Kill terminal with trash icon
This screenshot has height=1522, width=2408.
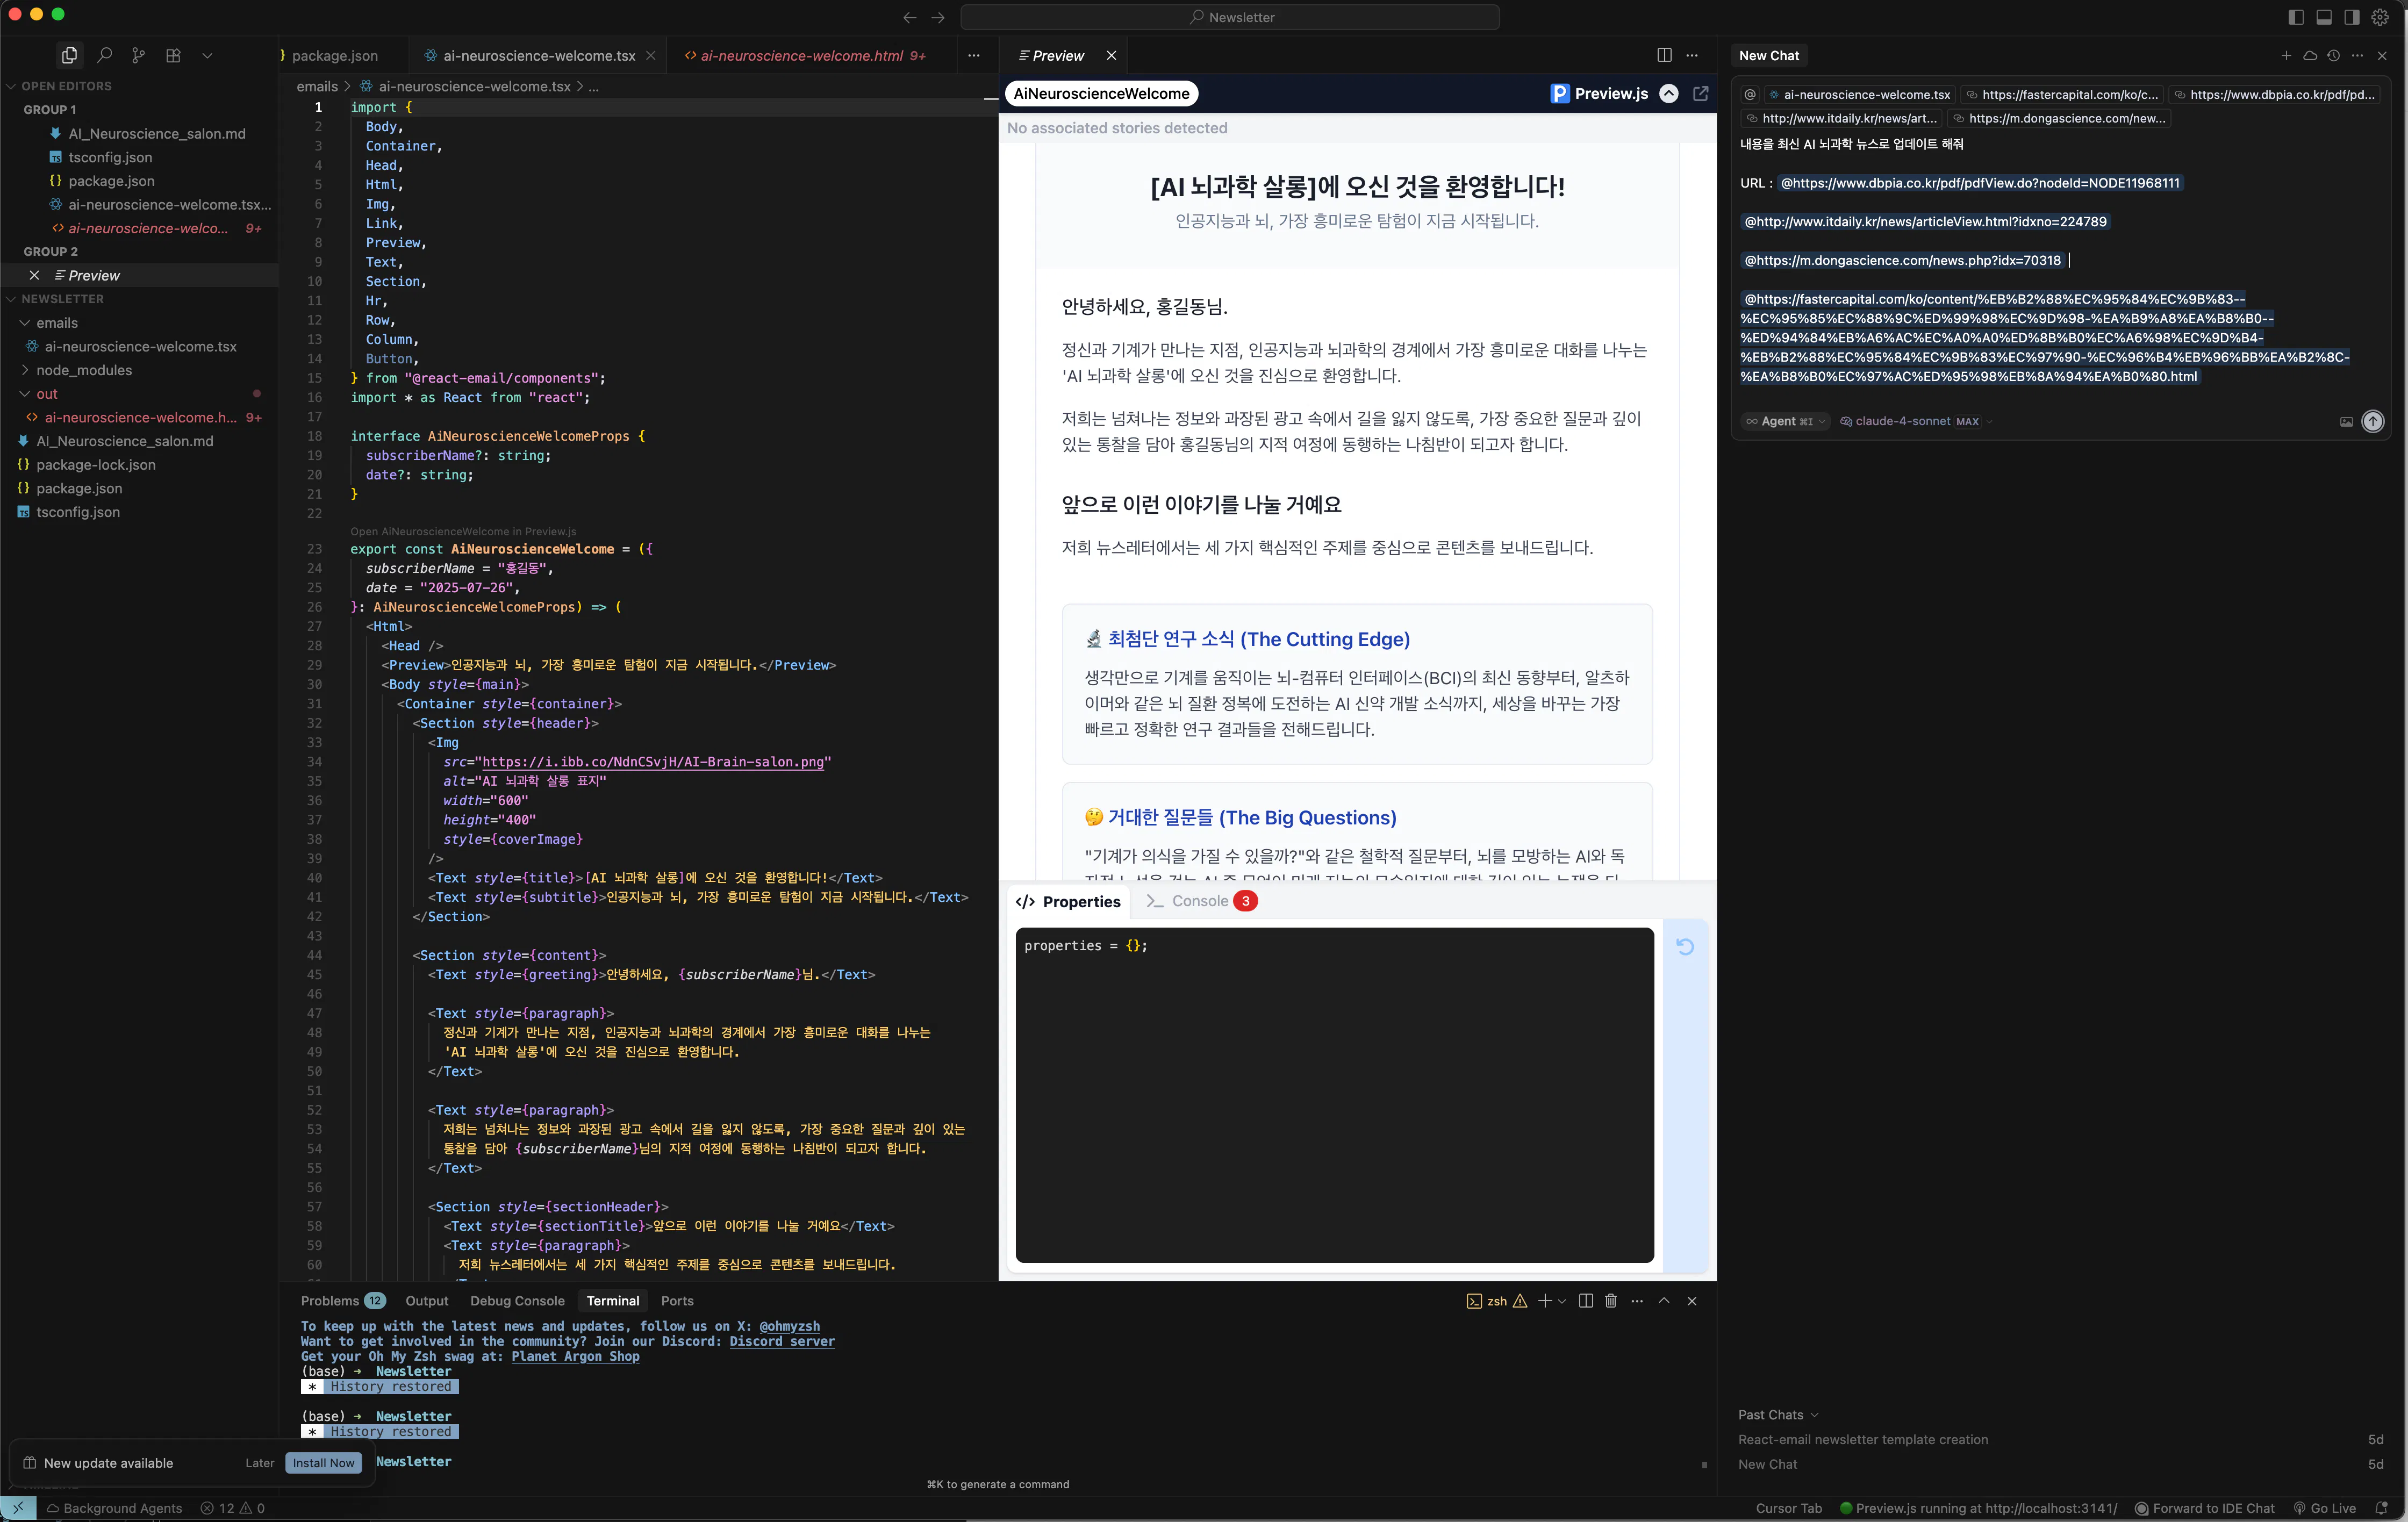tap(1610, 1300)
